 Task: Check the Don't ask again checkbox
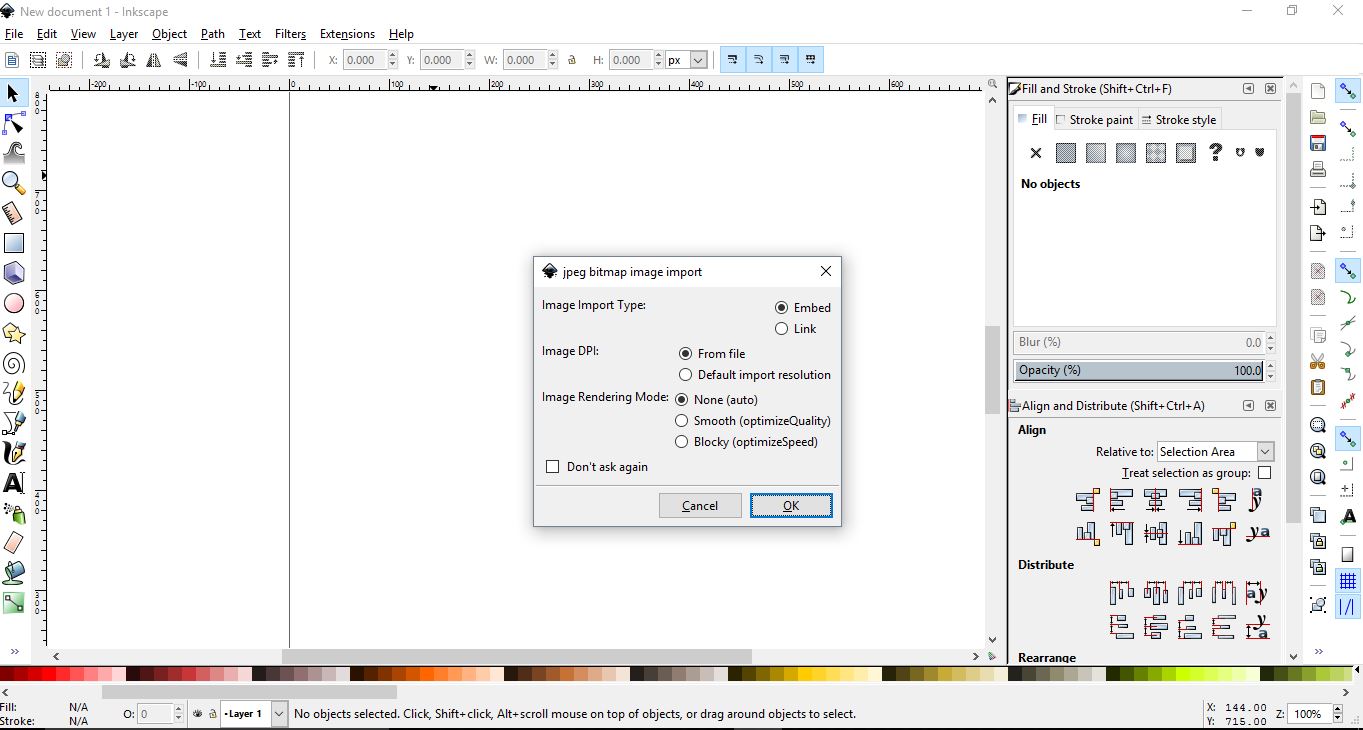(x=553, y=467)
